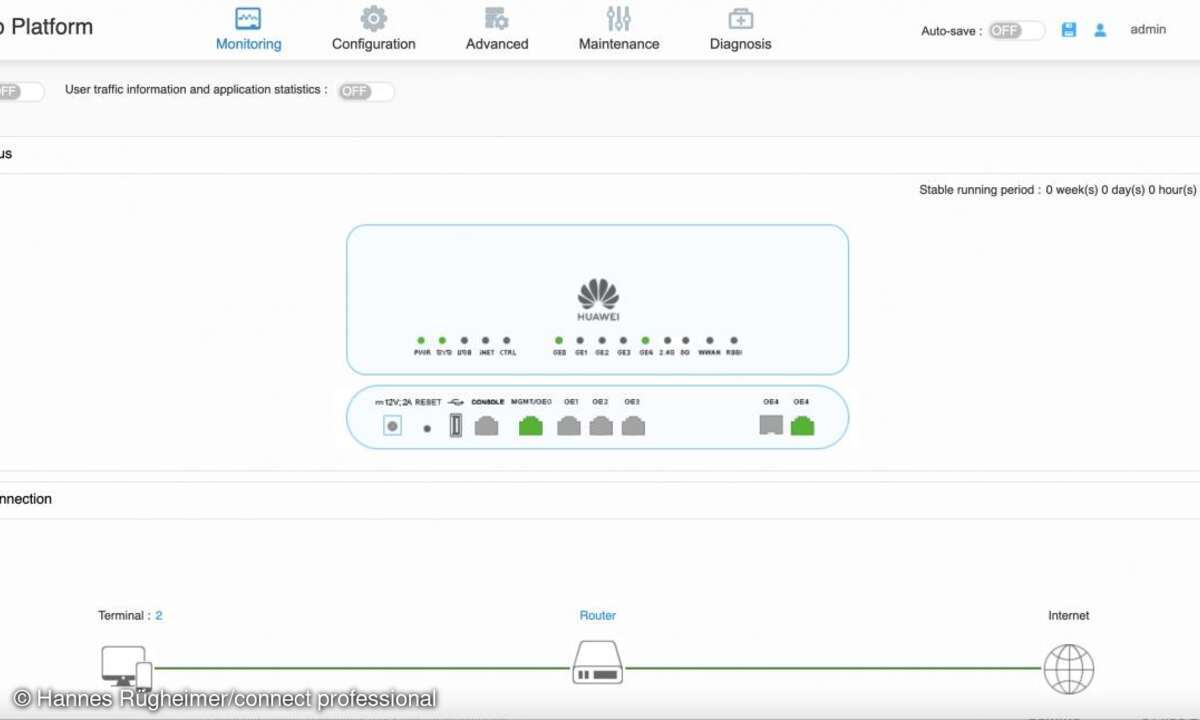The height and width of the screenshot is (720, 1200).
Task: Click the admin account name
Action: [x=1148, y=30]
